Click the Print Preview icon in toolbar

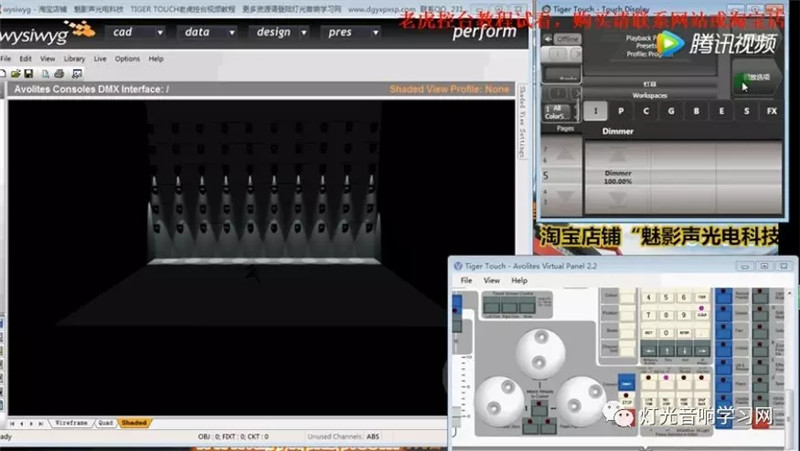point(45,74)
